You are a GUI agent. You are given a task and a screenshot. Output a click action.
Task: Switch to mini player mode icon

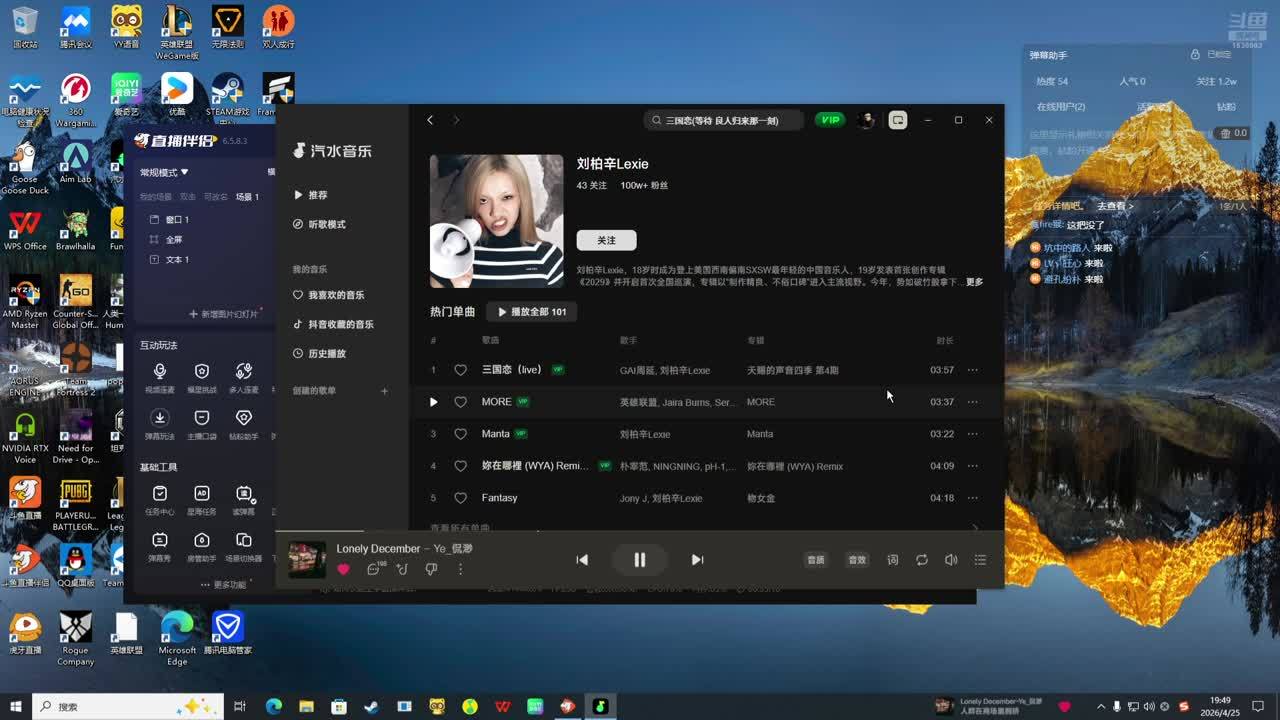coord(898,120)
